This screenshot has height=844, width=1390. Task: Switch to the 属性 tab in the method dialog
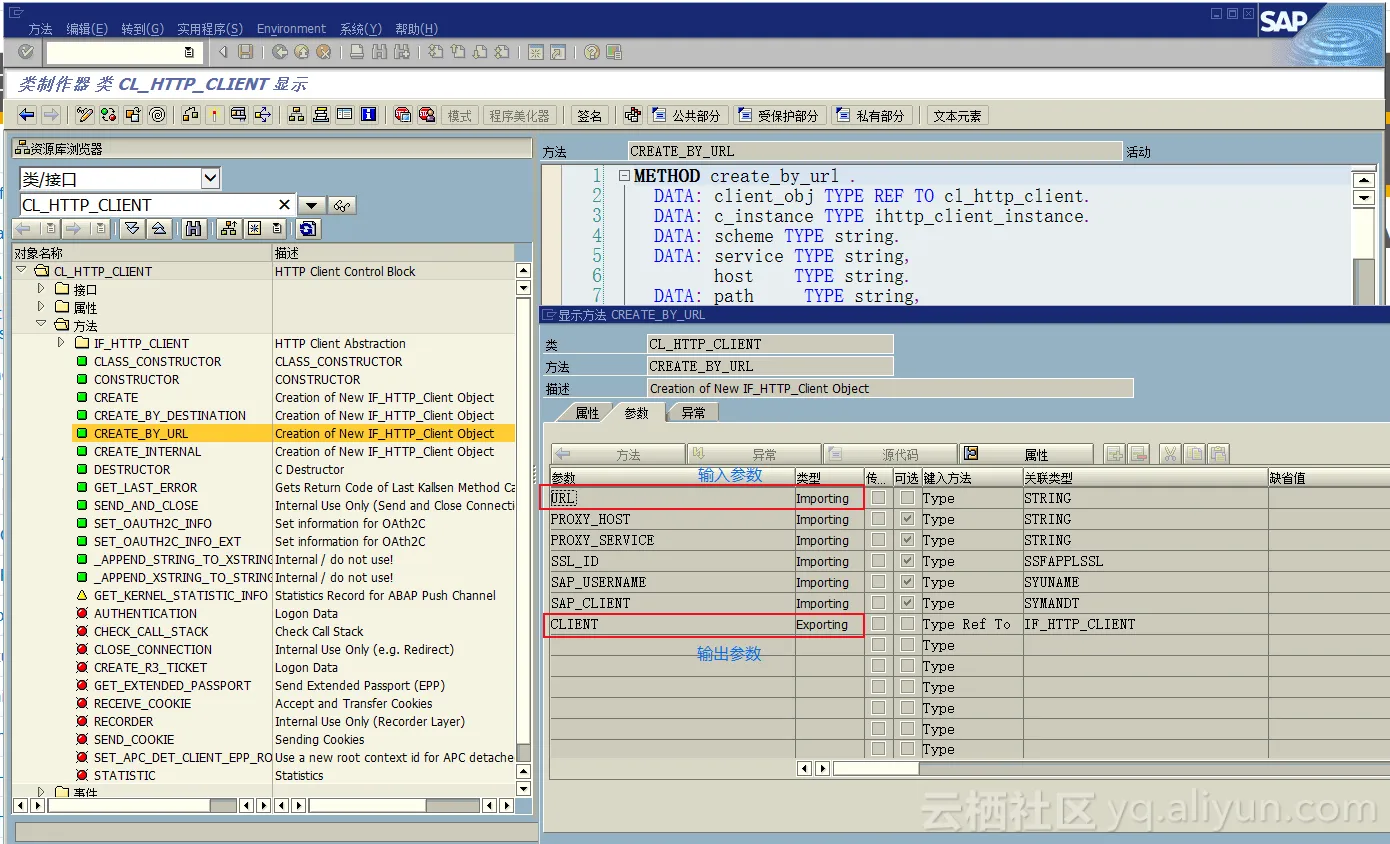point(587,412)
